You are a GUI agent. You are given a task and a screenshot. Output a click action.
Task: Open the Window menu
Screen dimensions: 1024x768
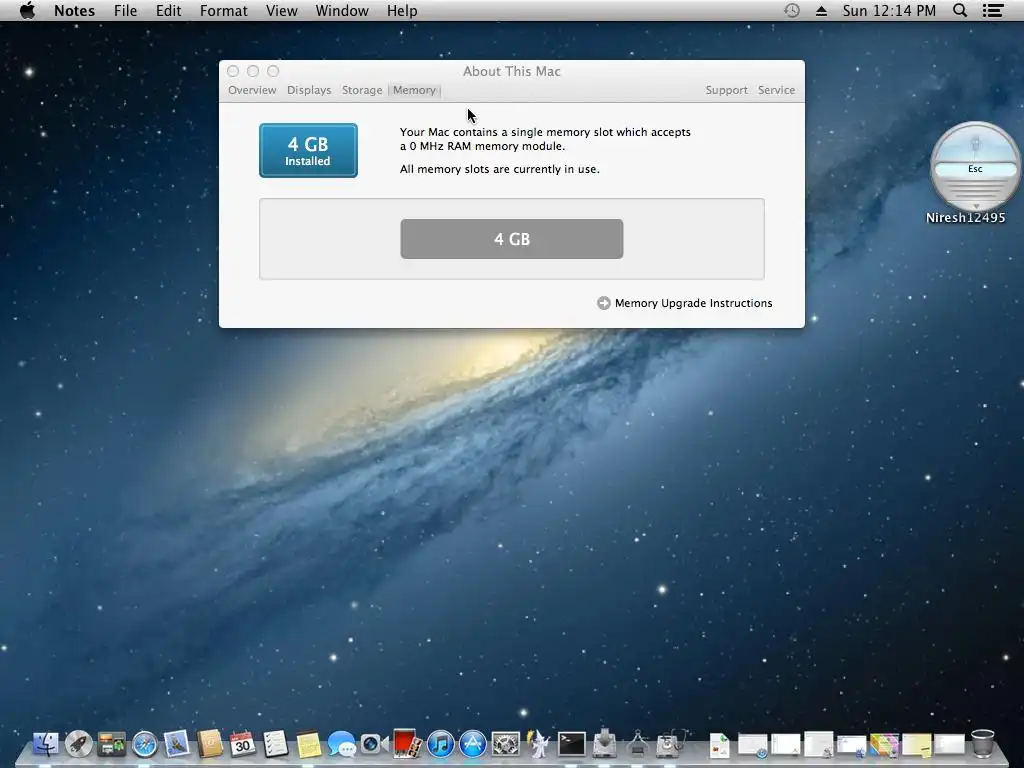click(342, 10)
